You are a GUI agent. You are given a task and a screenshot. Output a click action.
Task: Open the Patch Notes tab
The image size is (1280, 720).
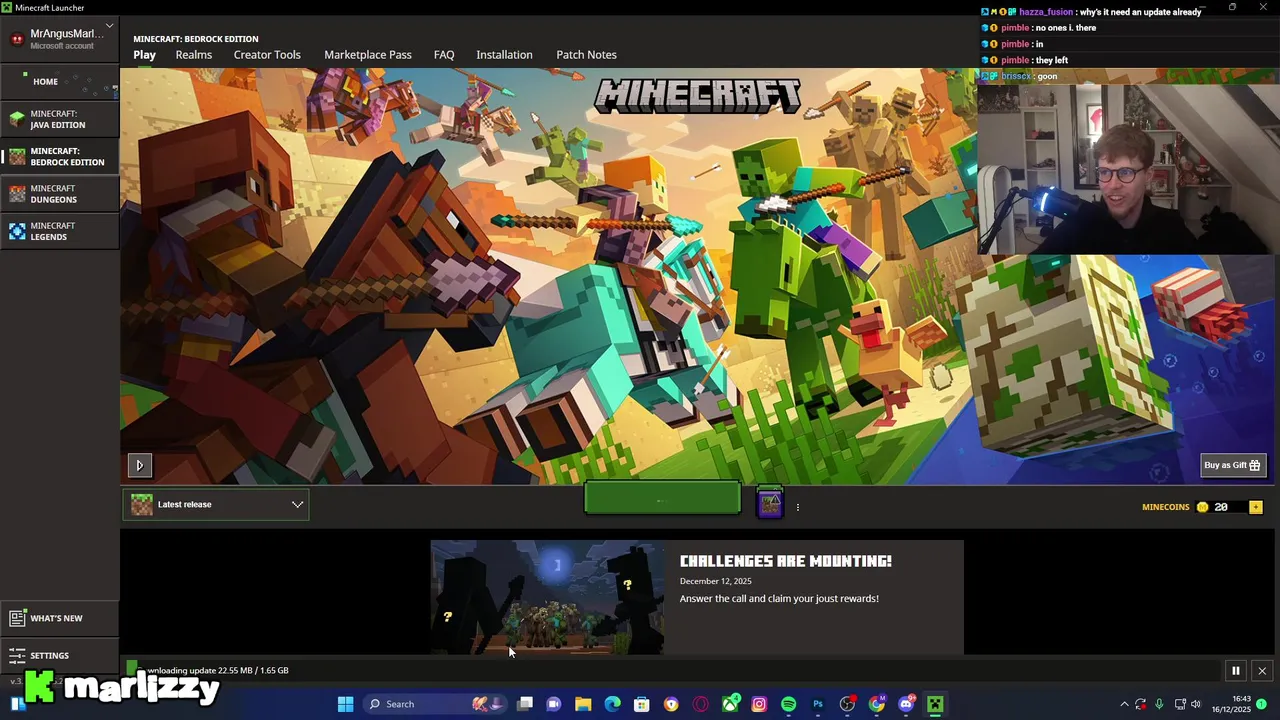(586, 55)
